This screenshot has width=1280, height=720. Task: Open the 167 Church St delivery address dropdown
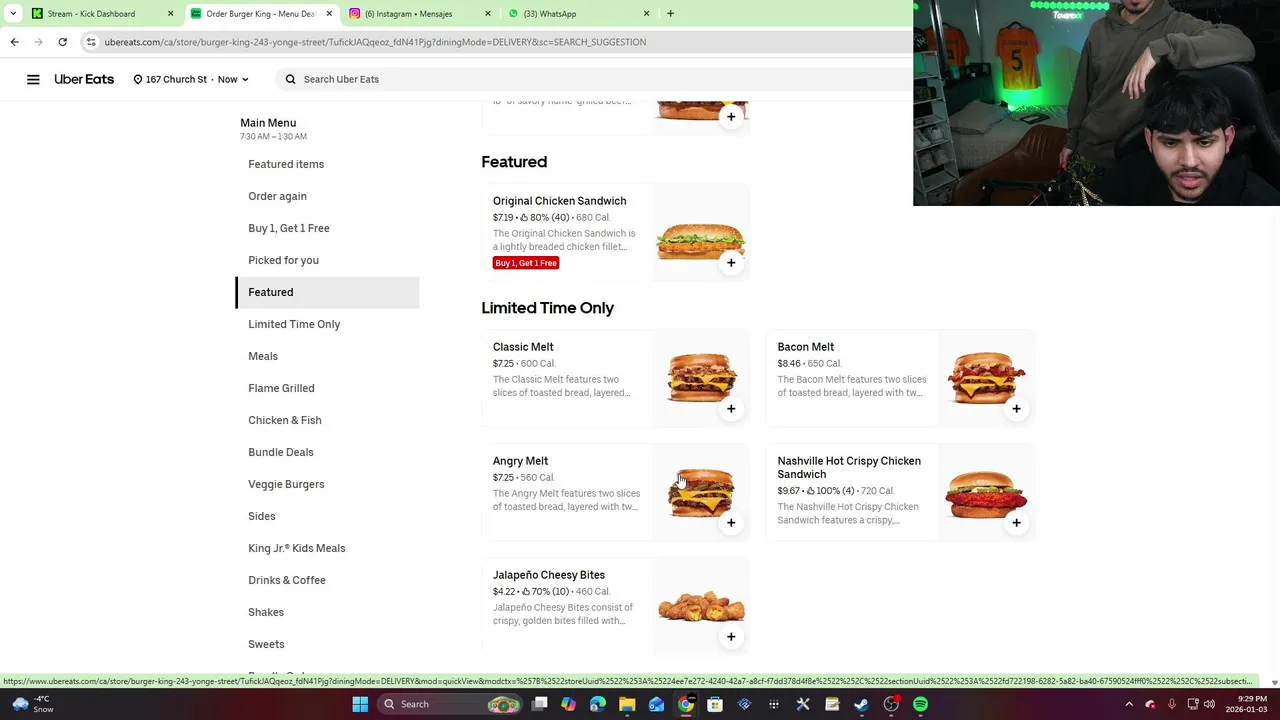[190, 79]
